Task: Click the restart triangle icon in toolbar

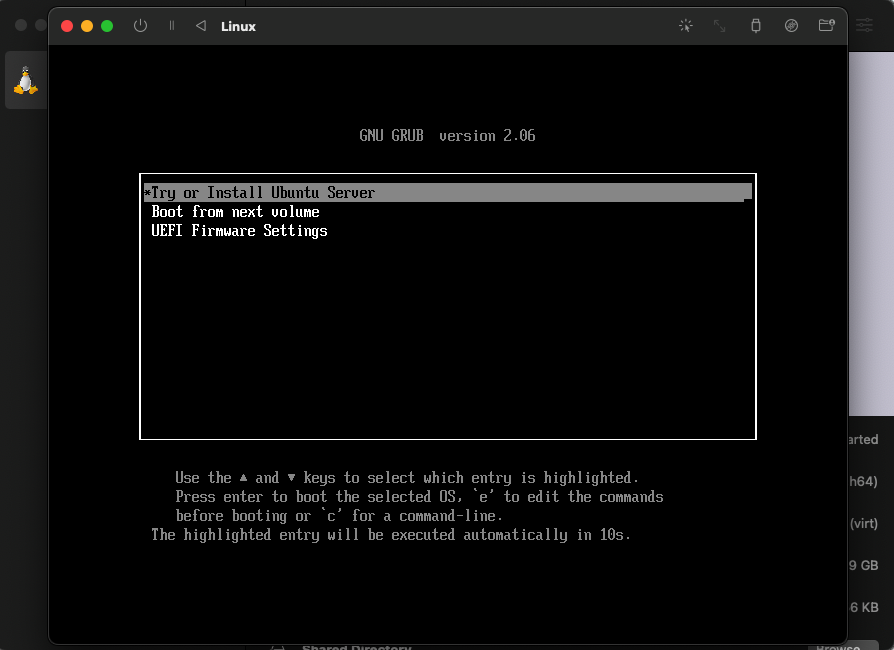Action: coord(201,26)
